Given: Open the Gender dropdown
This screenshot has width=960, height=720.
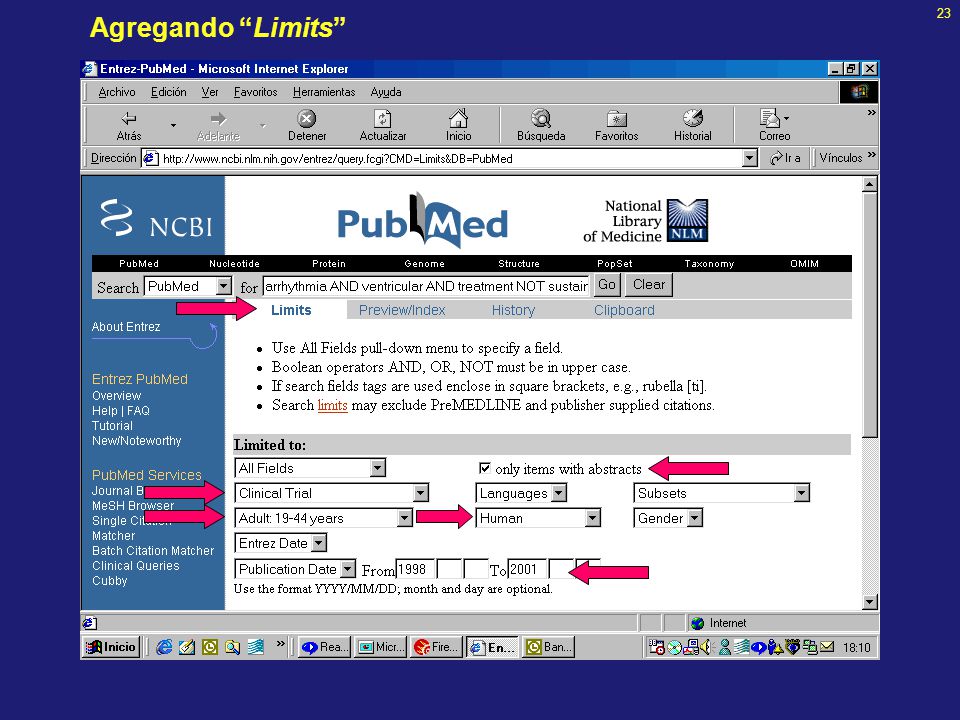Looking at the screenshot, I should 667,519.
